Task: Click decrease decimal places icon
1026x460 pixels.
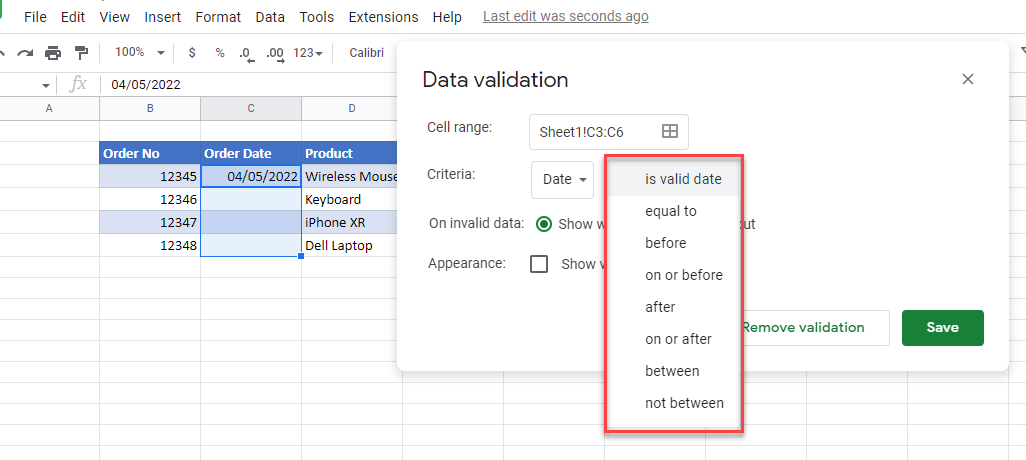Action: [246, 52]
